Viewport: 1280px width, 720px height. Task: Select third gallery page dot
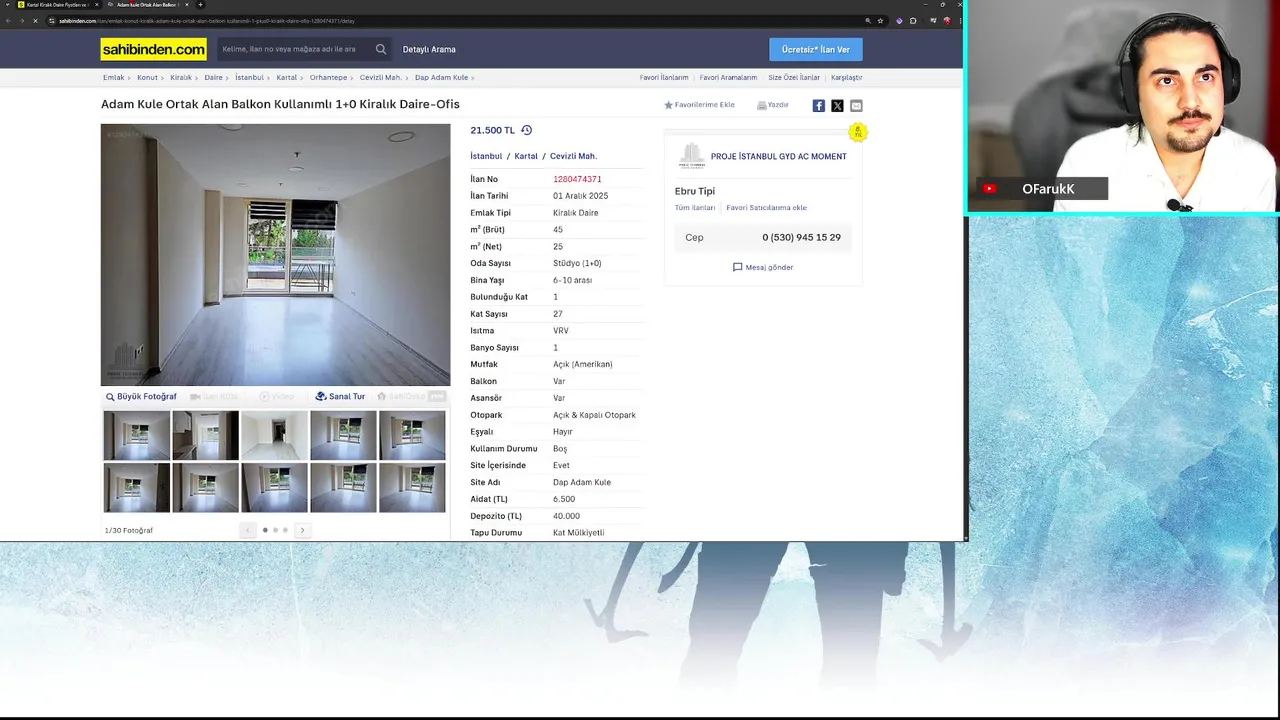[x=285, y=530]
